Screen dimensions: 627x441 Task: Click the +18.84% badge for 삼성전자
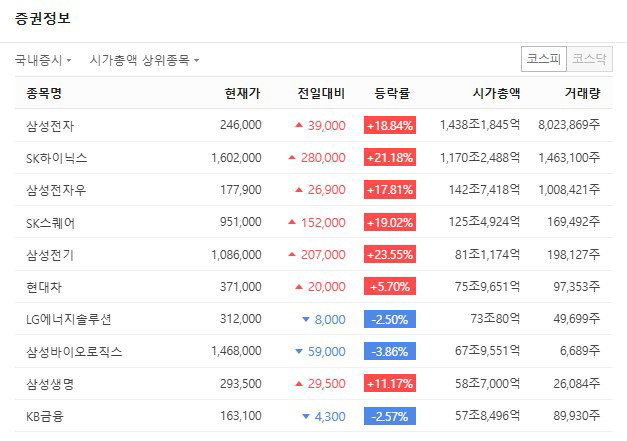[x=390, y=125]
